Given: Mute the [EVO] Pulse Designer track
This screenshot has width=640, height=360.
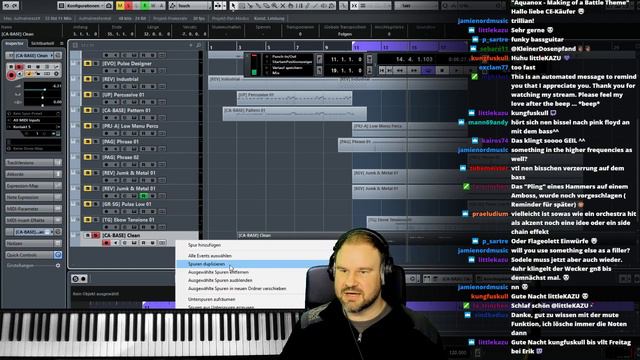Looking at the screenshot, I should click(87, 64).
